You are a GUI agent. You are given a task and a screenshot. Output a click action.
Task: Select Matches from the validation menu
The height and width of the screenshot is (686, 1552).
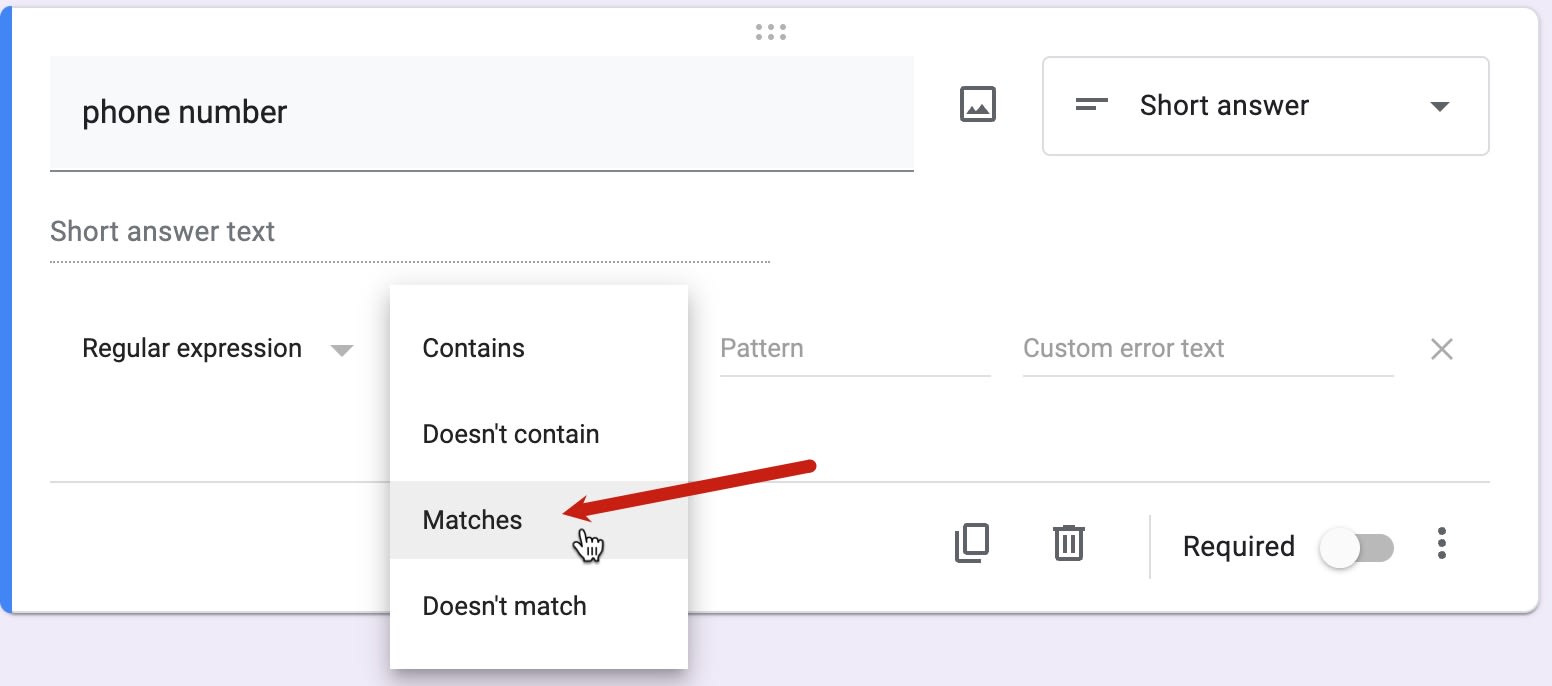pyautogui.click(x=471, y=520)
